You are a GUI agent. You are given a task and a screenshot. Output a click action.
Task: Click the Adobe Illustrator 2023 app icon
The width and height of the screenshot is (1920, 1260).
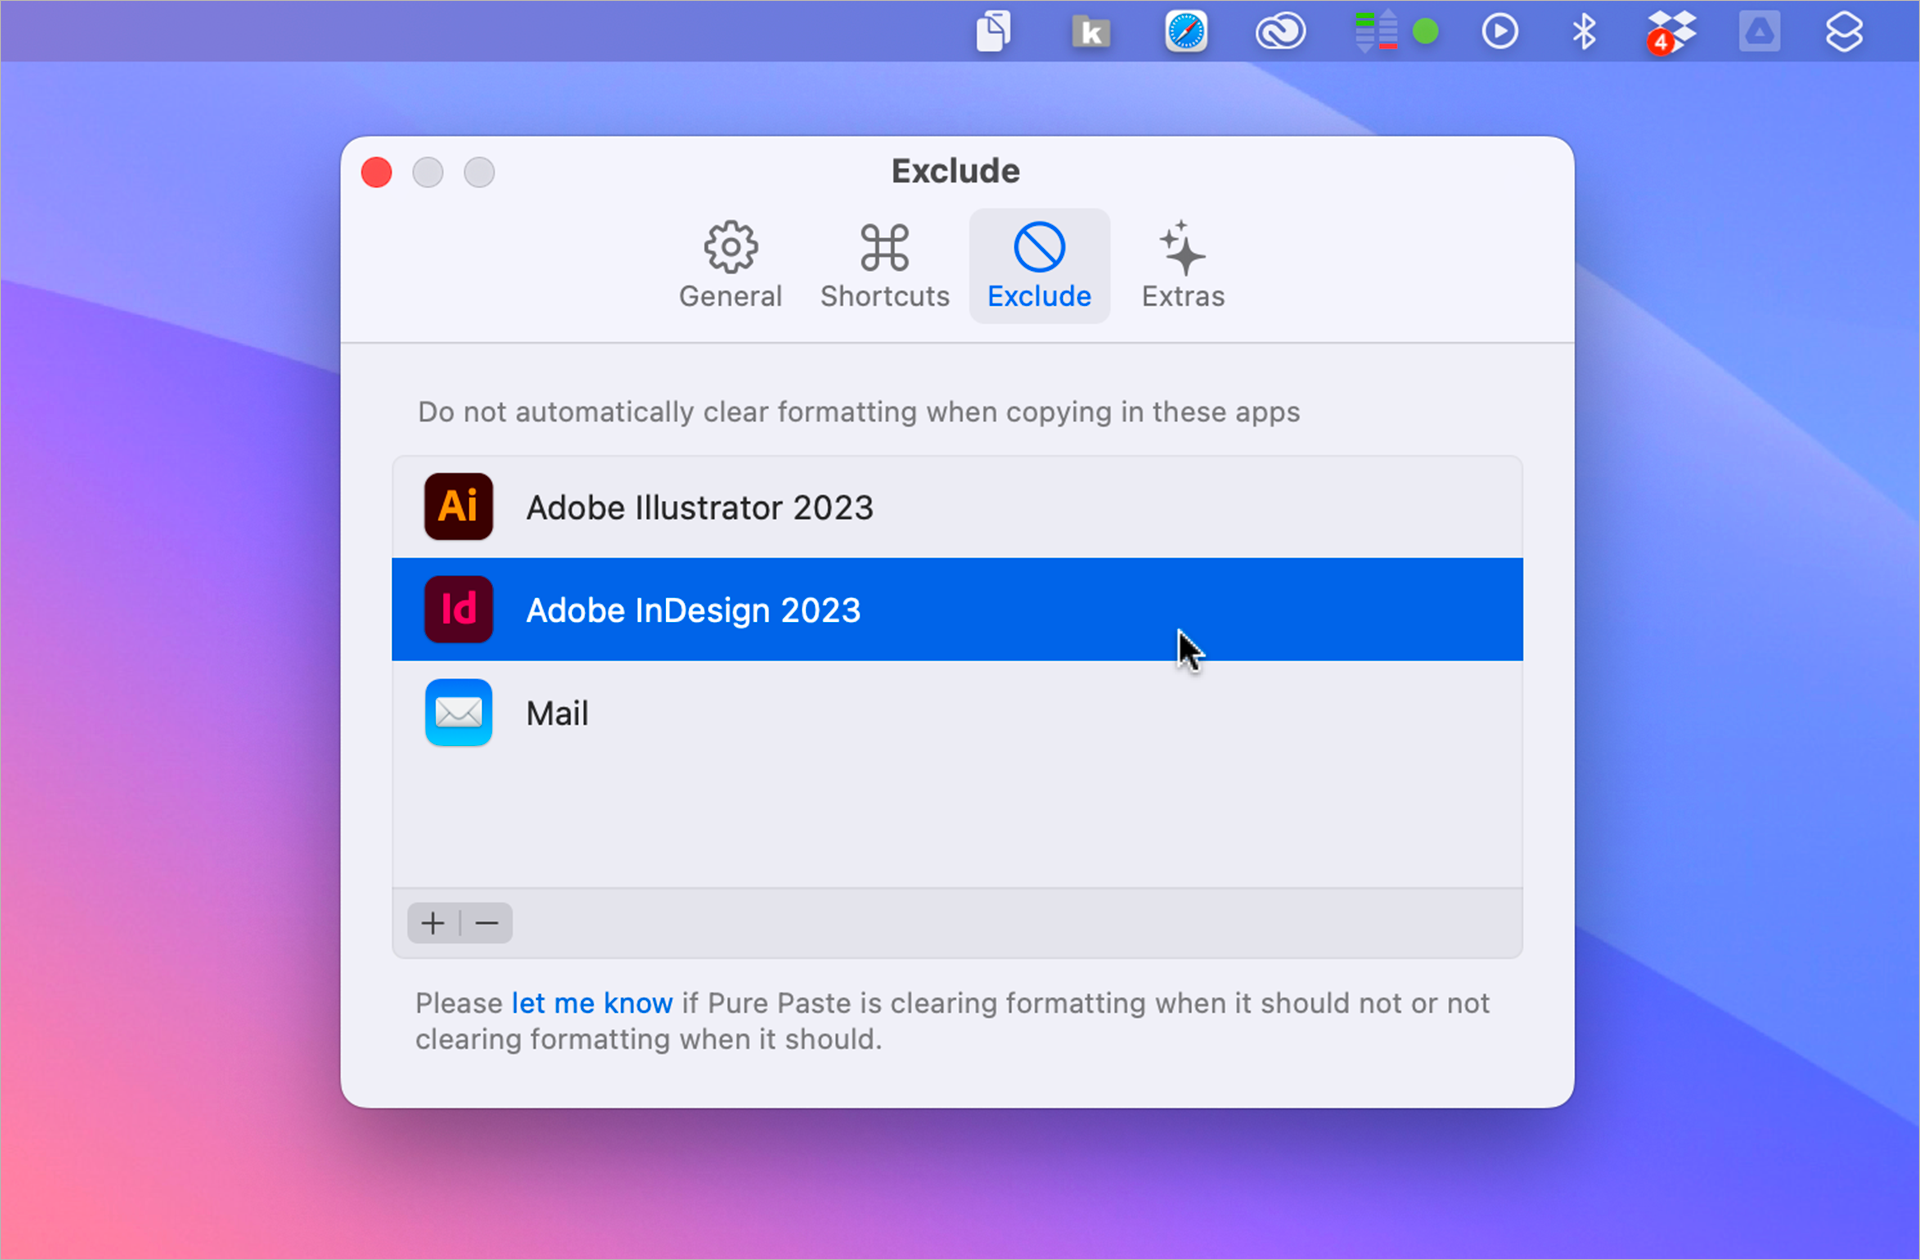pyautogui.click(x=458, y=507)
